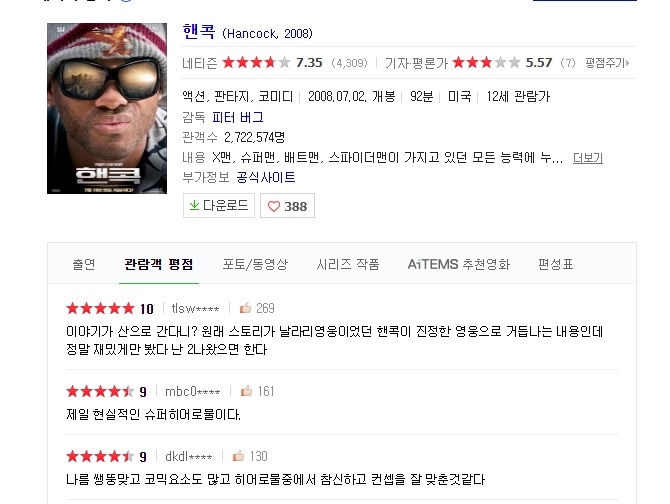Click netizen star rating 7.35
The height and width of the screenshot is (504, 670).
[256, 63]
